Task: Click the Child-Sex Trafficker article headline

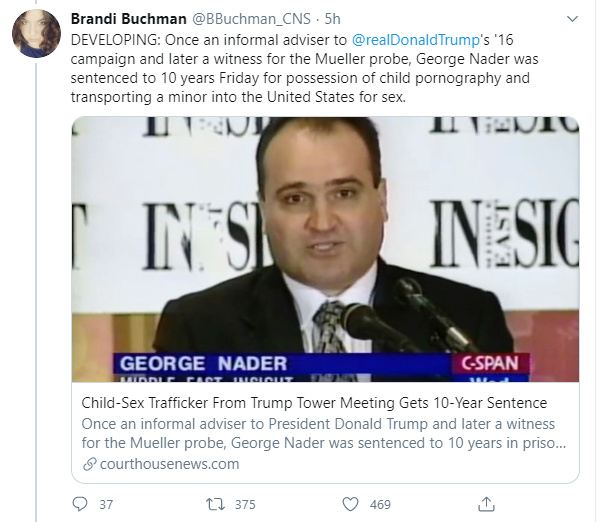Action: point(314,403)
